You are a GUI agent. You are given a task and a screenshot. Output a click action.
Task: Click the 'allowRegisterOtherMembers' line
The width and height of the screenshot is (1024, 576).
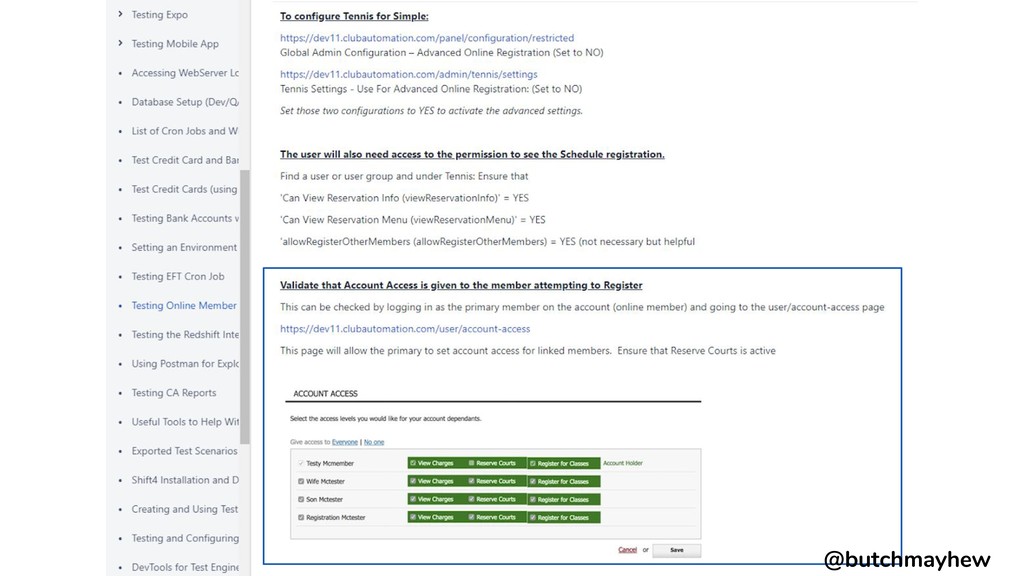click(x=487, y=242)
